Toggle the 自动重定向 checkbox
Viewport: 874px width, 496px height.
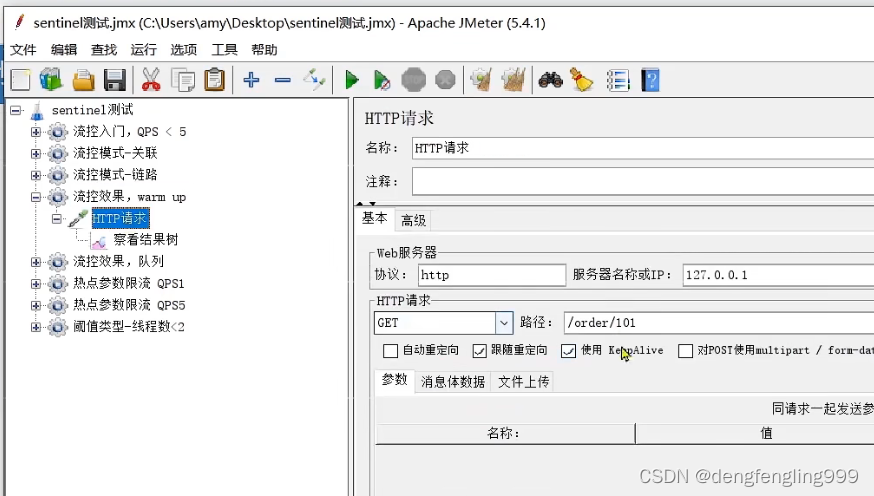(390, 351)
